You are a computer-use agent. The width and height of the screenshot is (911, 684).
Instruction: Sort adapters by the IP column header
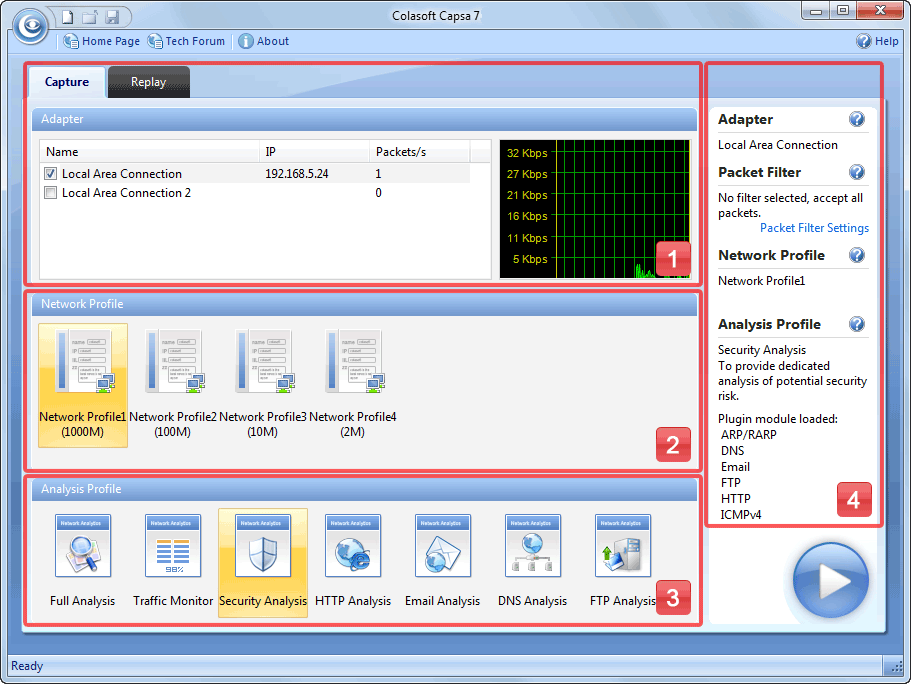tap(314, 152)
